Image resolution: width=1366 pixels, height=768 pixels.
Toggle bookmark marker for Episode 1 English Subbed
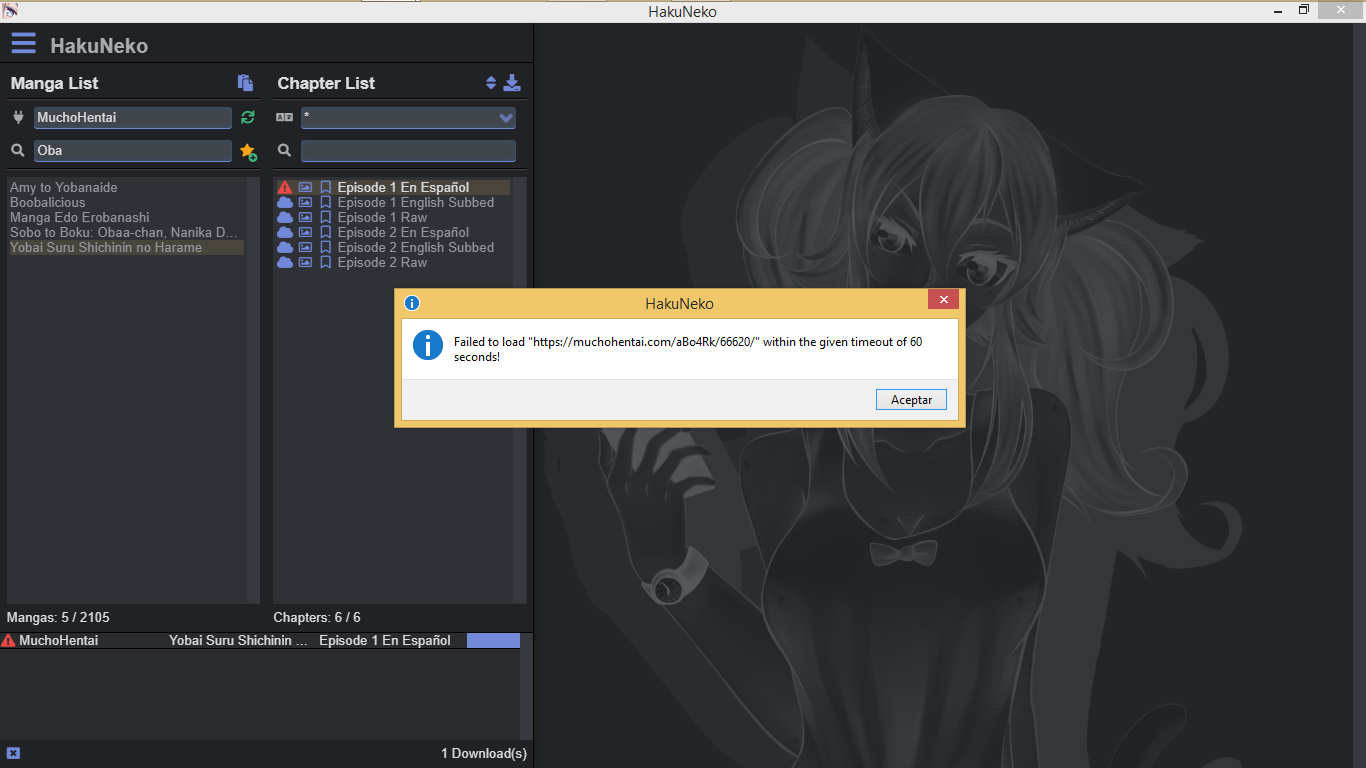click(x=325, y=202)
